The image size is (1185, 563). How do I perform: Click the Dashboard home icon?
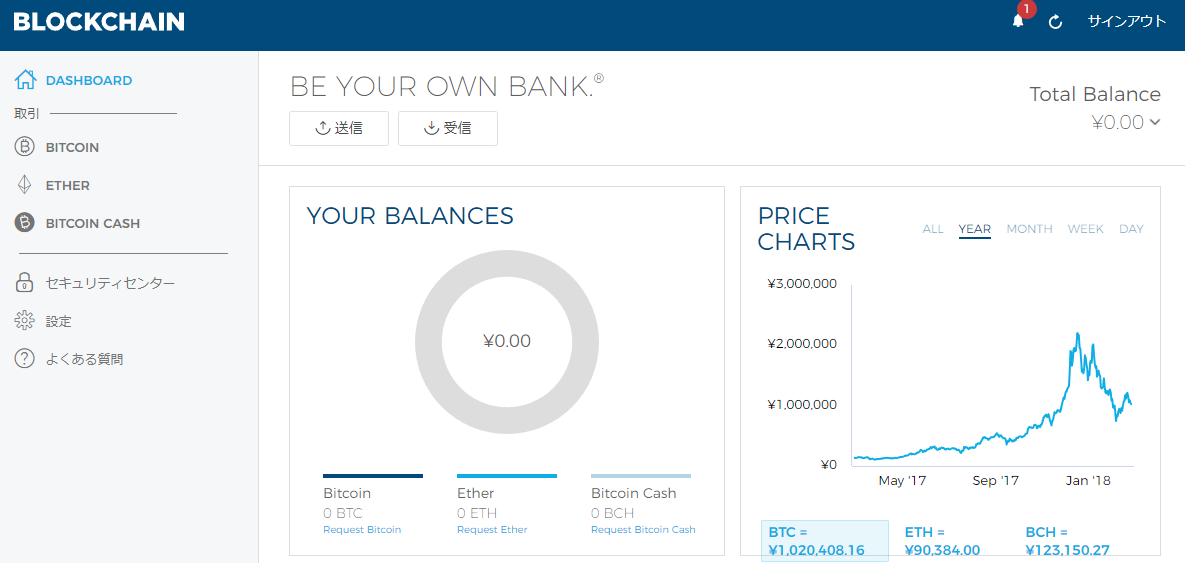pyautogui.click(x=25, y=80)
